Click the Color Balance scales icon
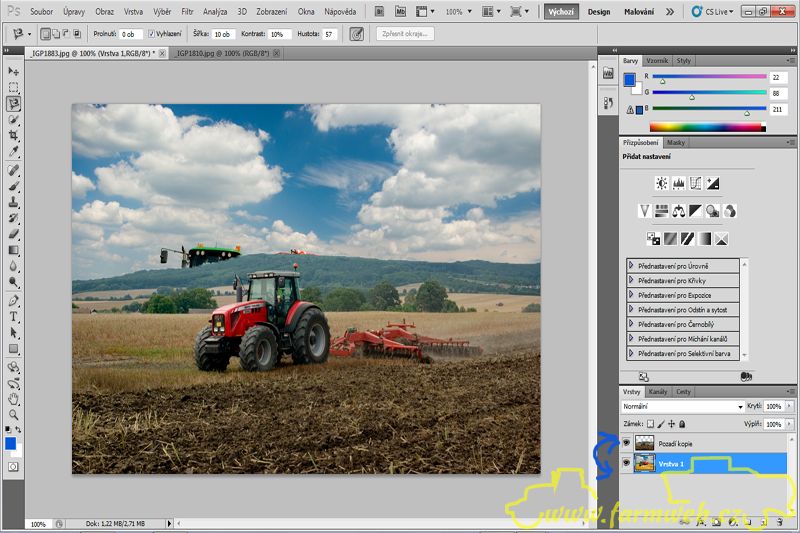The width and height of the screenshot is (800, 533). pos(678,211)
